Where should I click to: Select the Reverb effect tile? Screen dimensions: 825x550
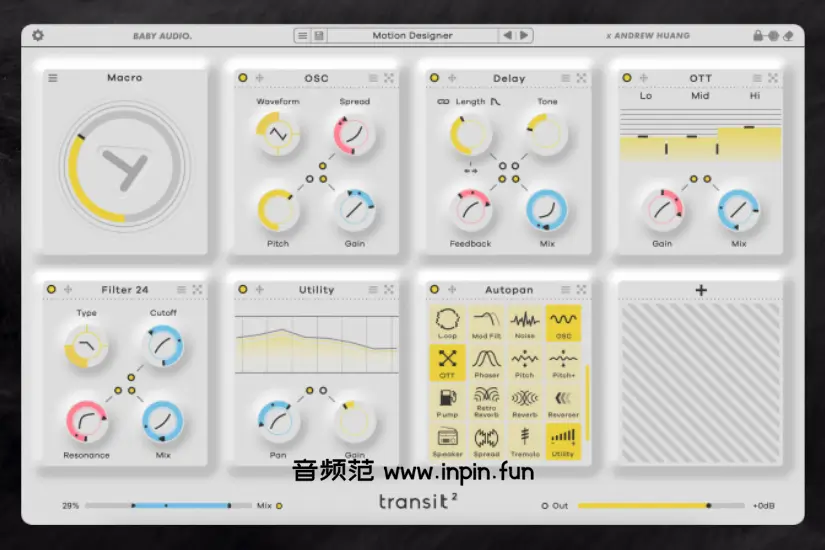(x=525, y=402)
